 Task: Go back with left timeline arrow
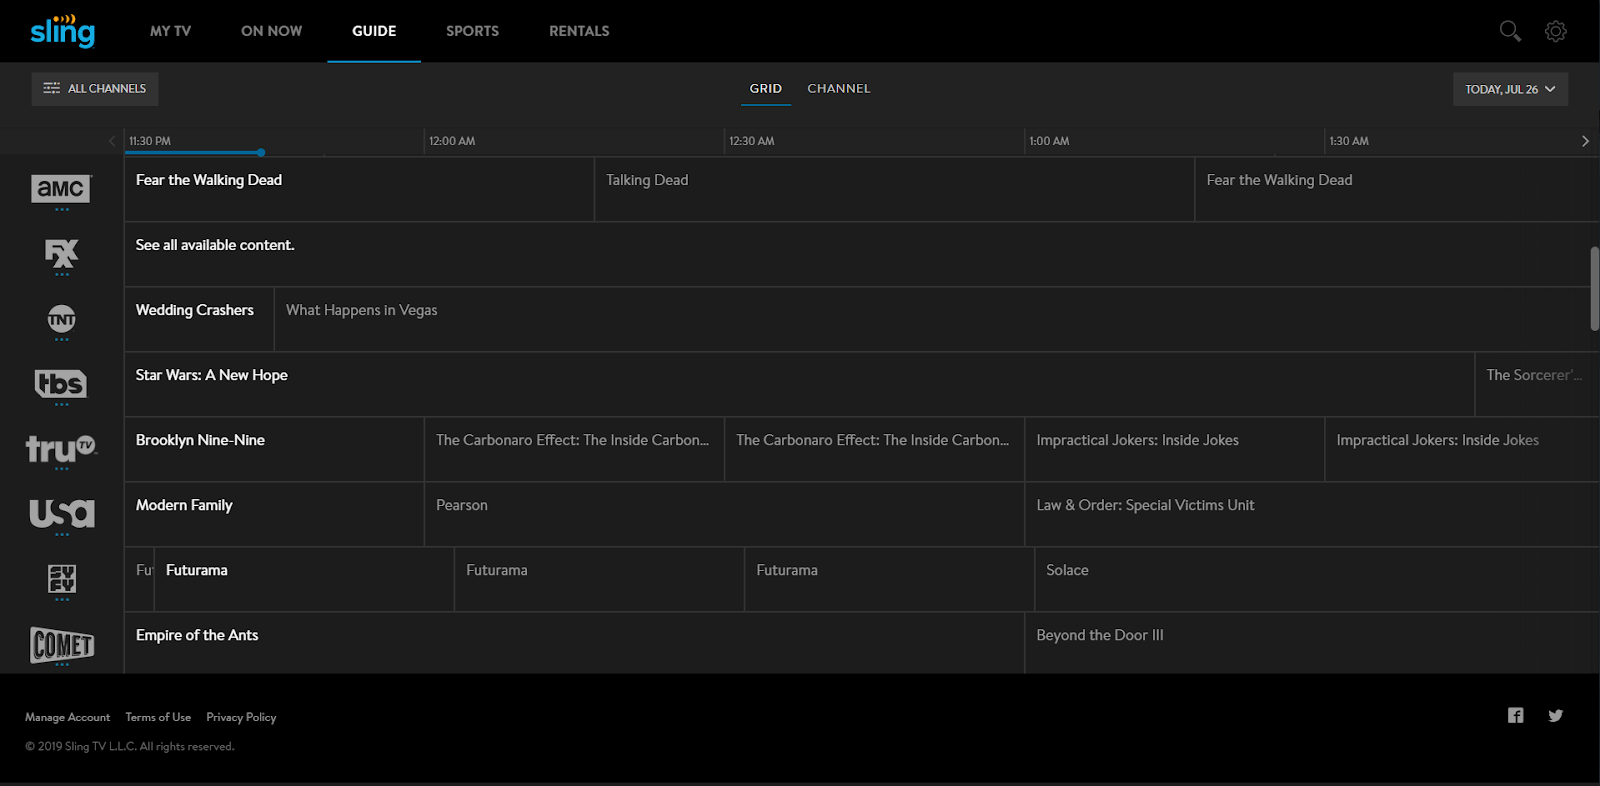pos(112,141)
